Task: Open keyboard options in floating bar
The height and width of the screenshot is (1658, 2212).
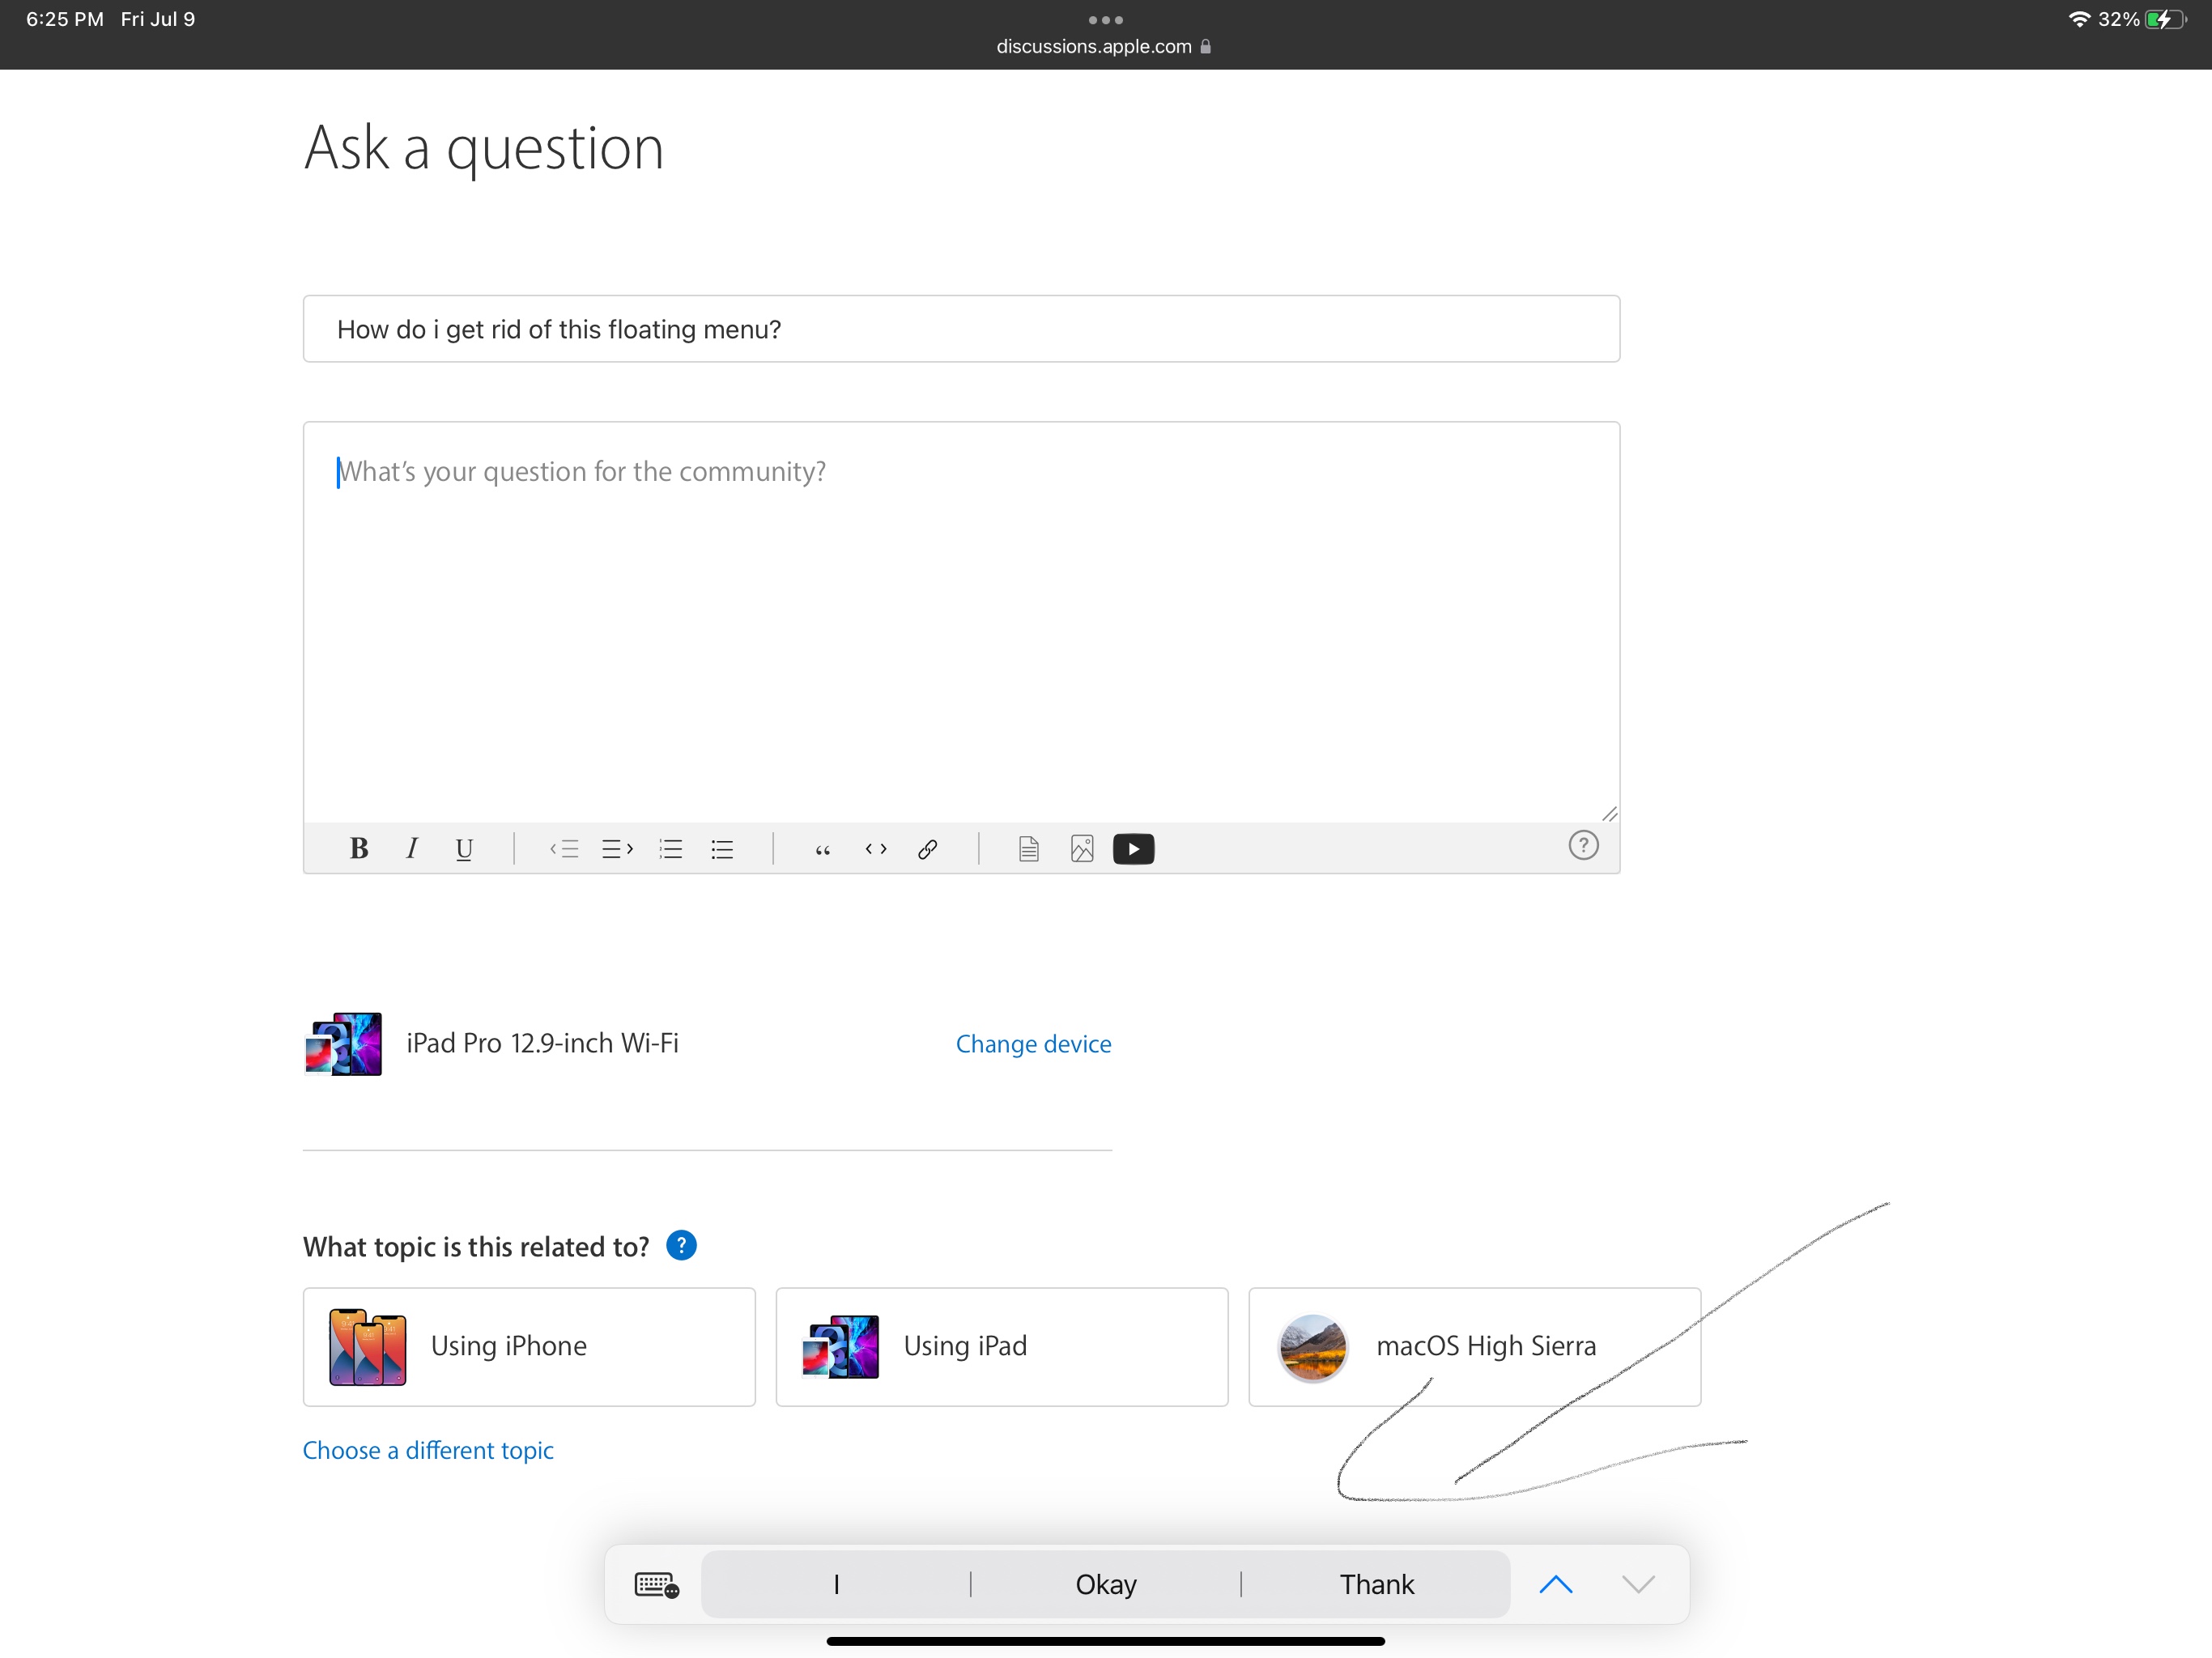Action: coord(657,1585)
